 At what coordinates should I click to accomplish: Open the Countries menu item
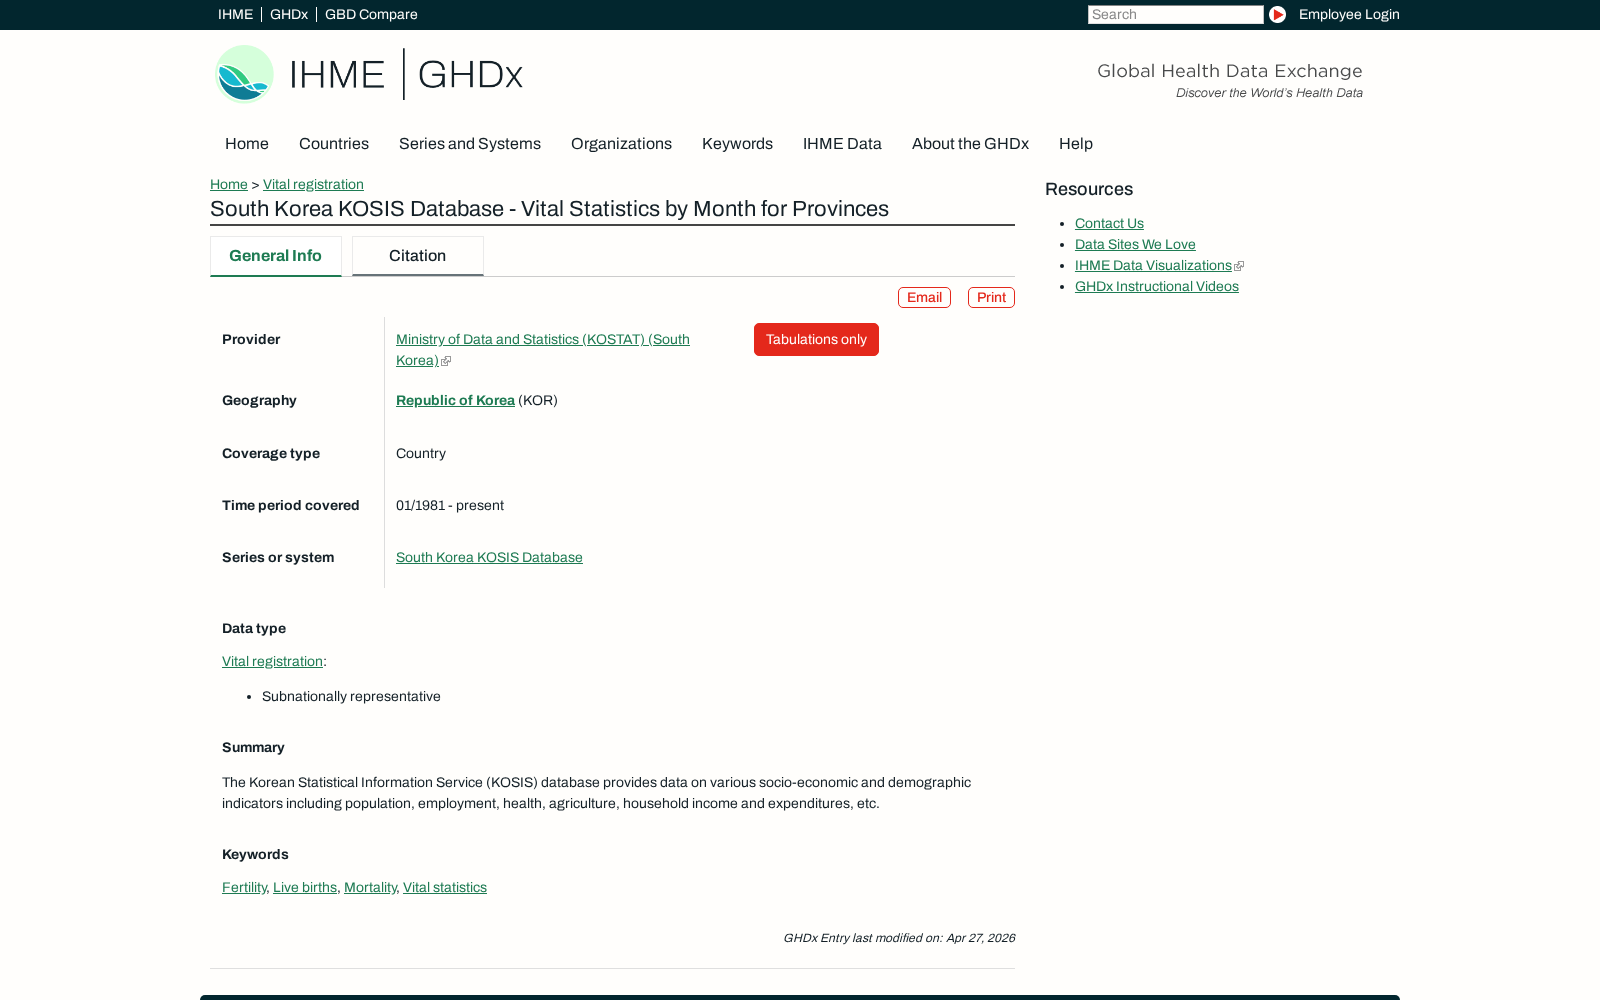(334, 144)
